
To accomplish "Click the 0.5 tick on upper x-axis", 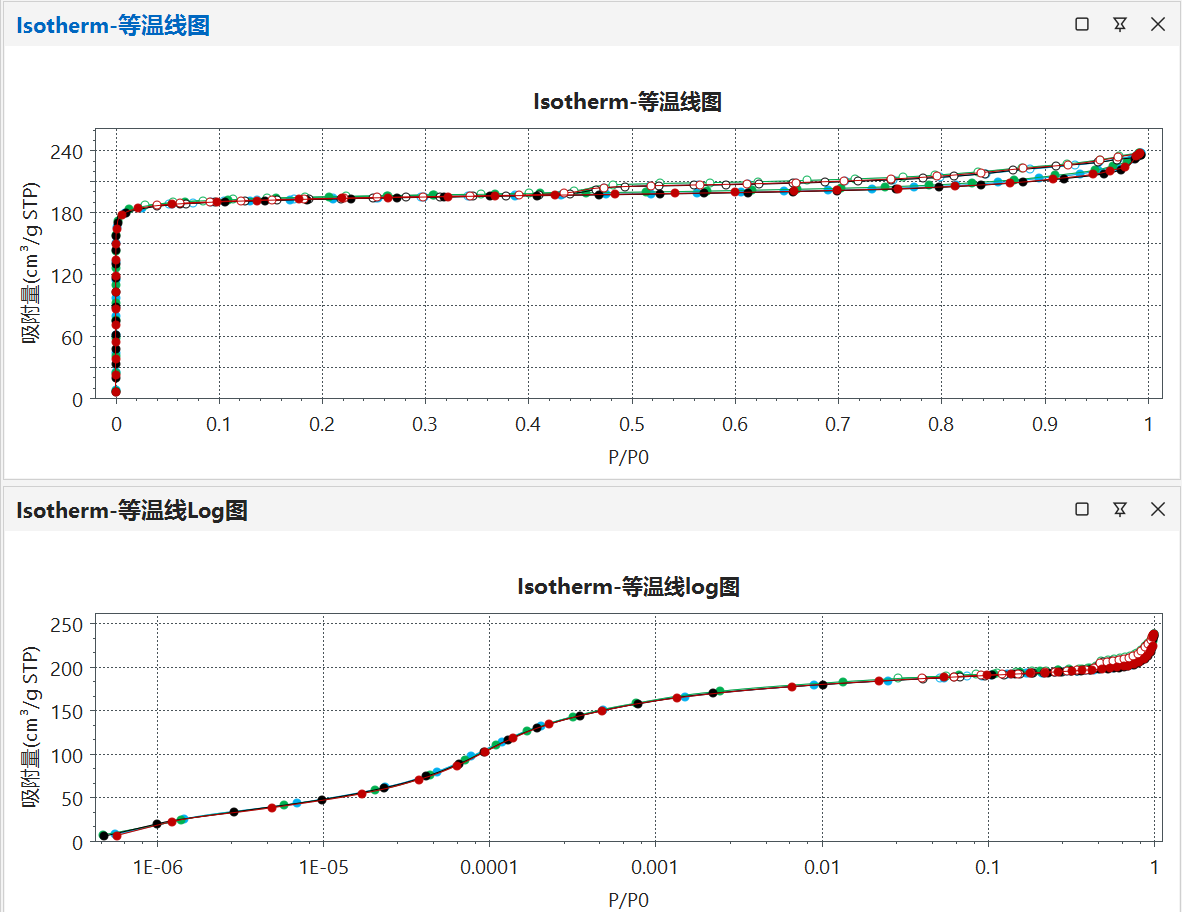I will pos(632,424).
